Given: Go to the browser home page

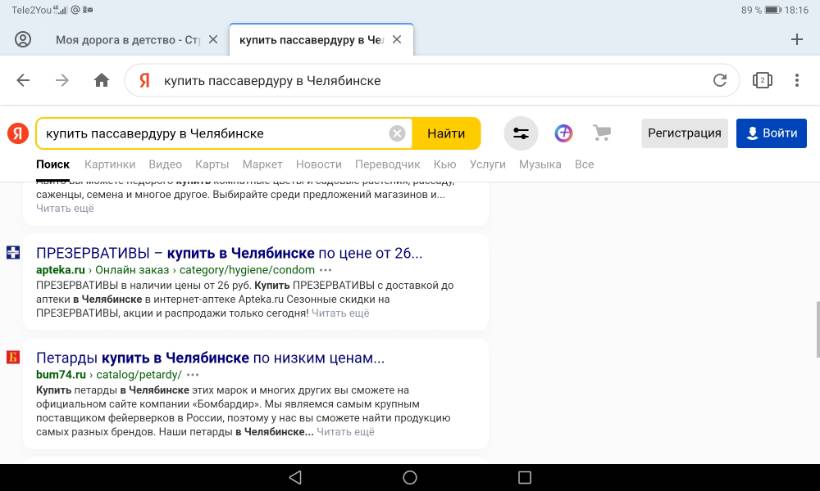Looking at the screenshot, I should [x=101, y=81].
